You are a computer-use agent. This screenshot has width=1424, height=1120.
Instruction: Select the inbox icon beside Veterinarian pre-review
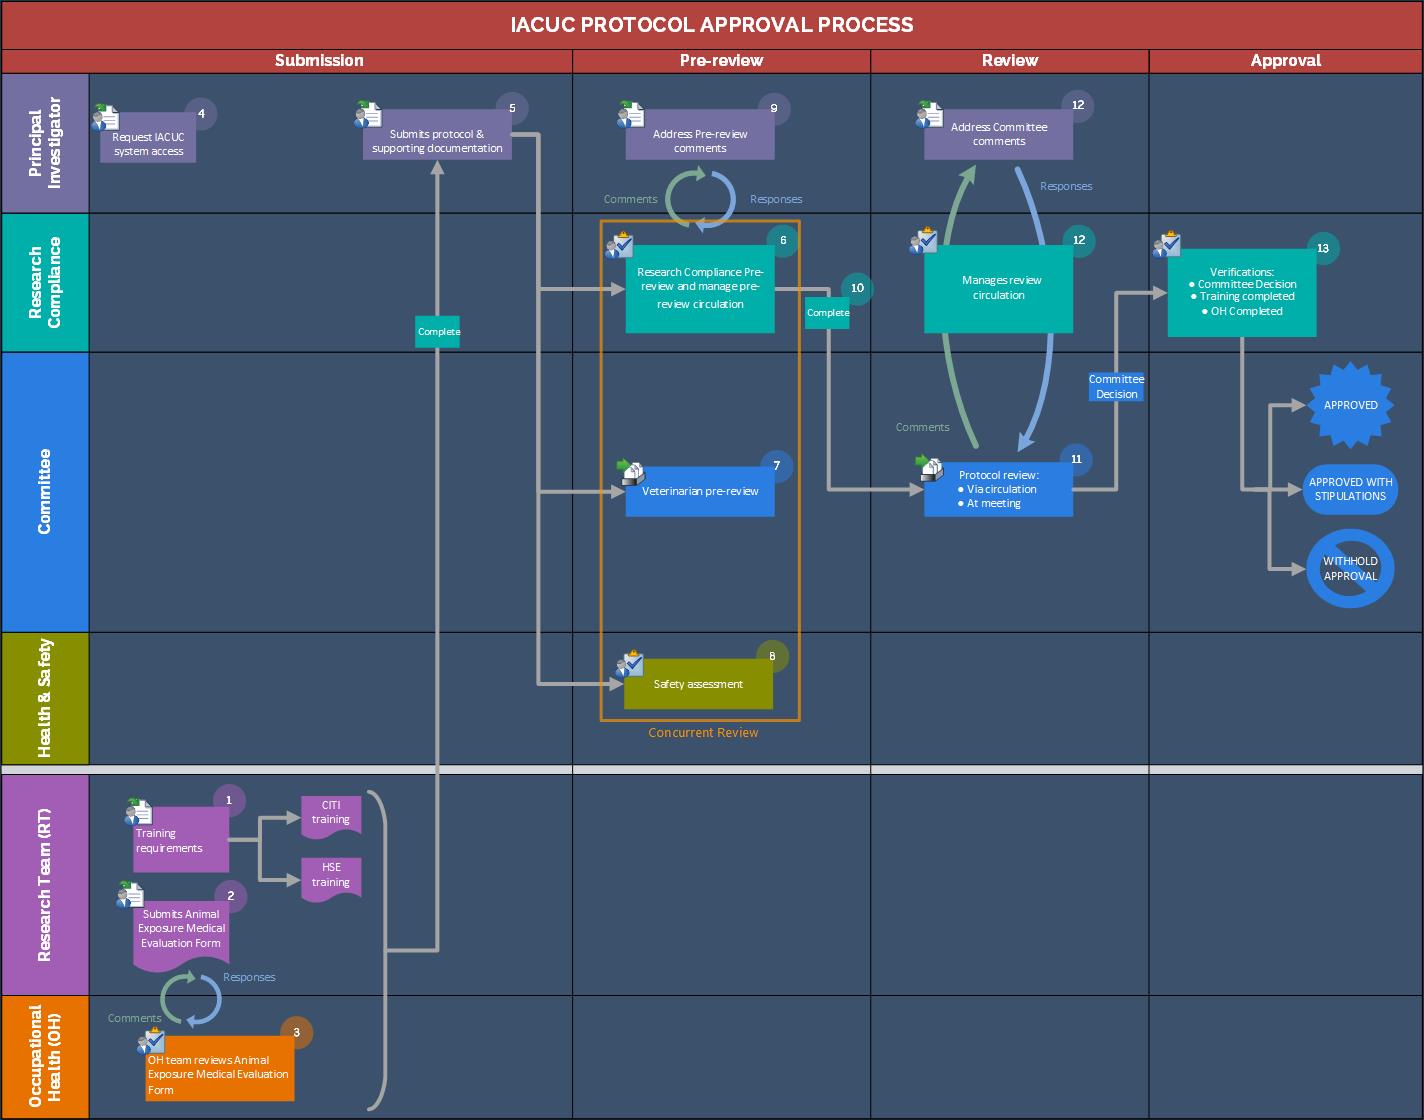click(x=631, y=471)
